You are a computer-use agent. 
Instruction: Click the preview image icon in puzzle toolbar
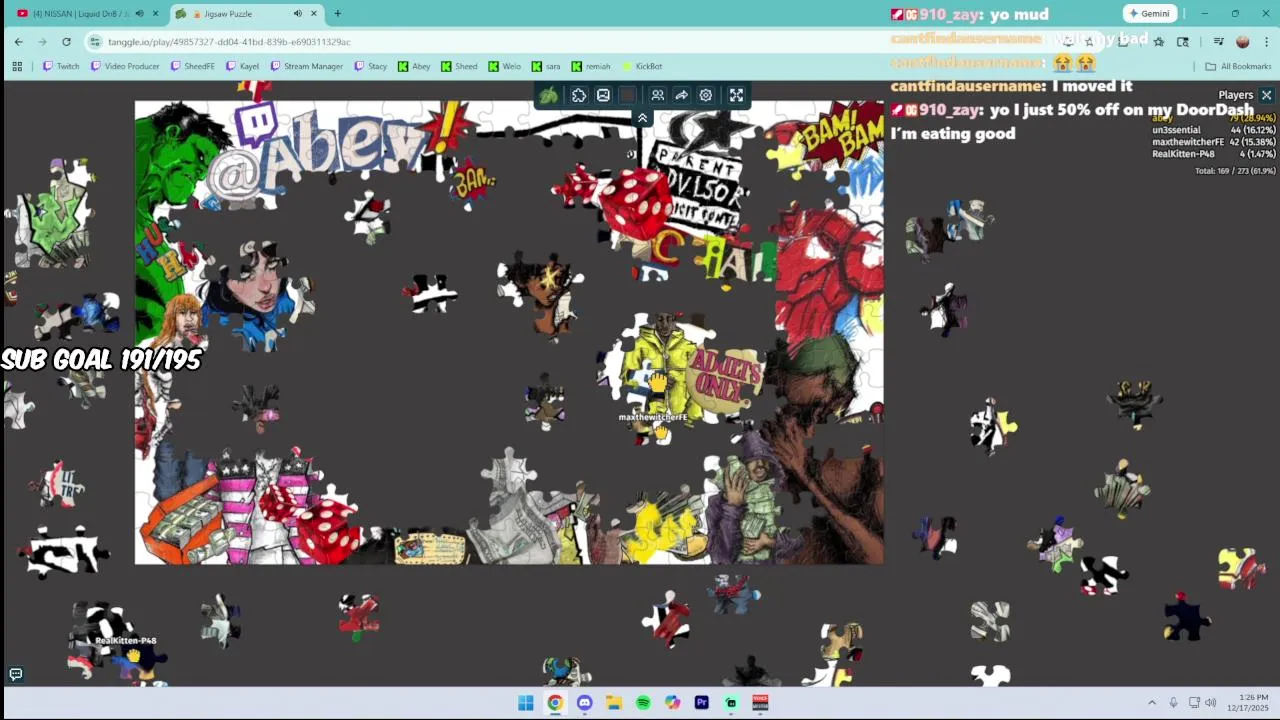tap(603, 95)
